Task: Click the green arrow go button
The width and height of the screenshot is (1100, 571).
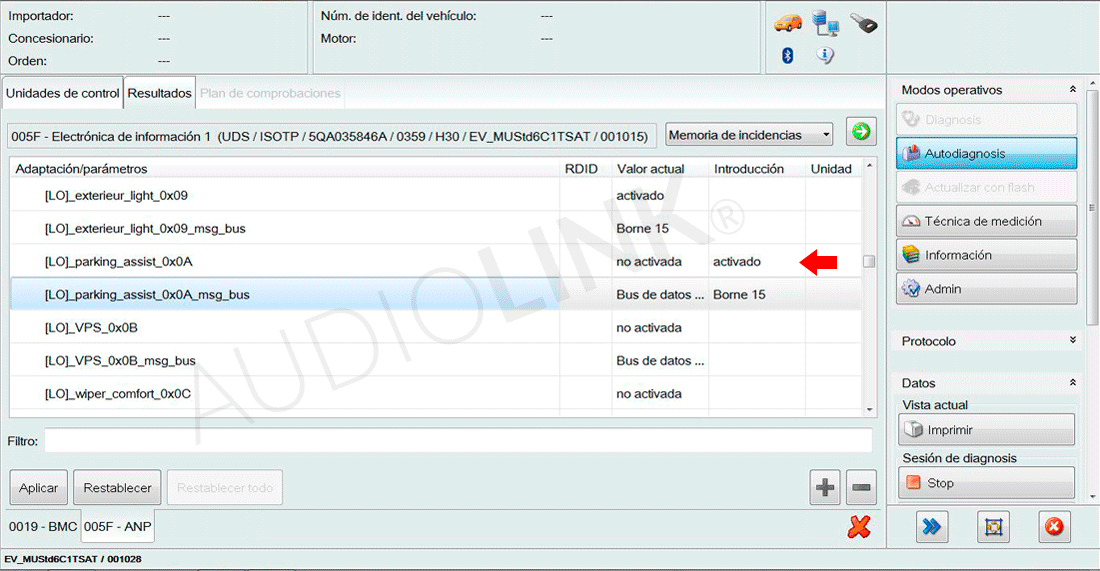Action: coord(860,132)
